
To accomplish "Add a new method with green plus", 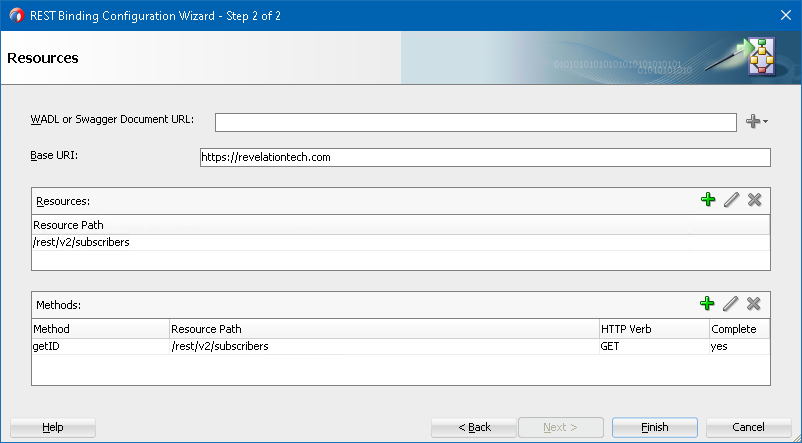I will click(x=708, y=304).
